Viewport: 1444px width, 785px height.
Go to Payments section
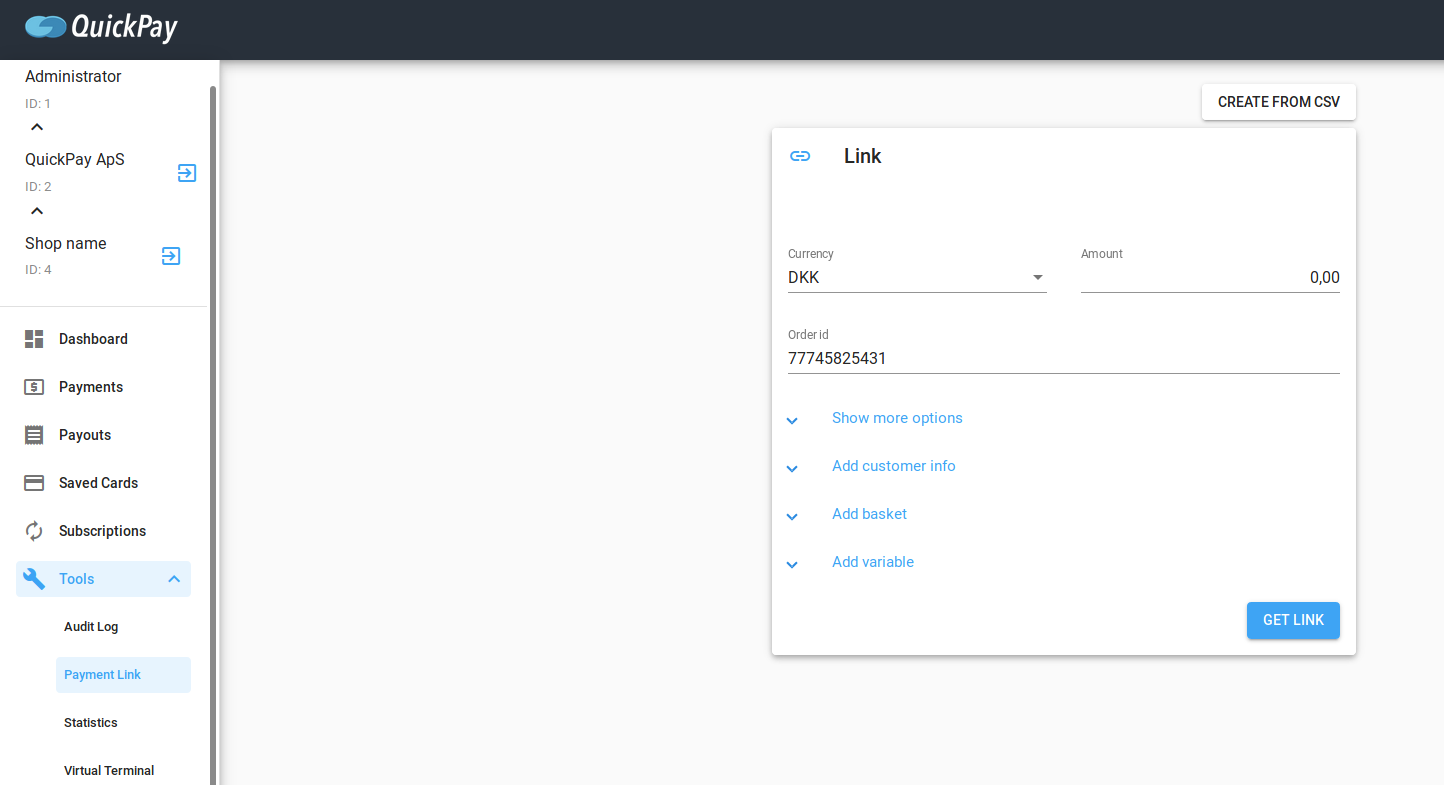pos(91,387)
